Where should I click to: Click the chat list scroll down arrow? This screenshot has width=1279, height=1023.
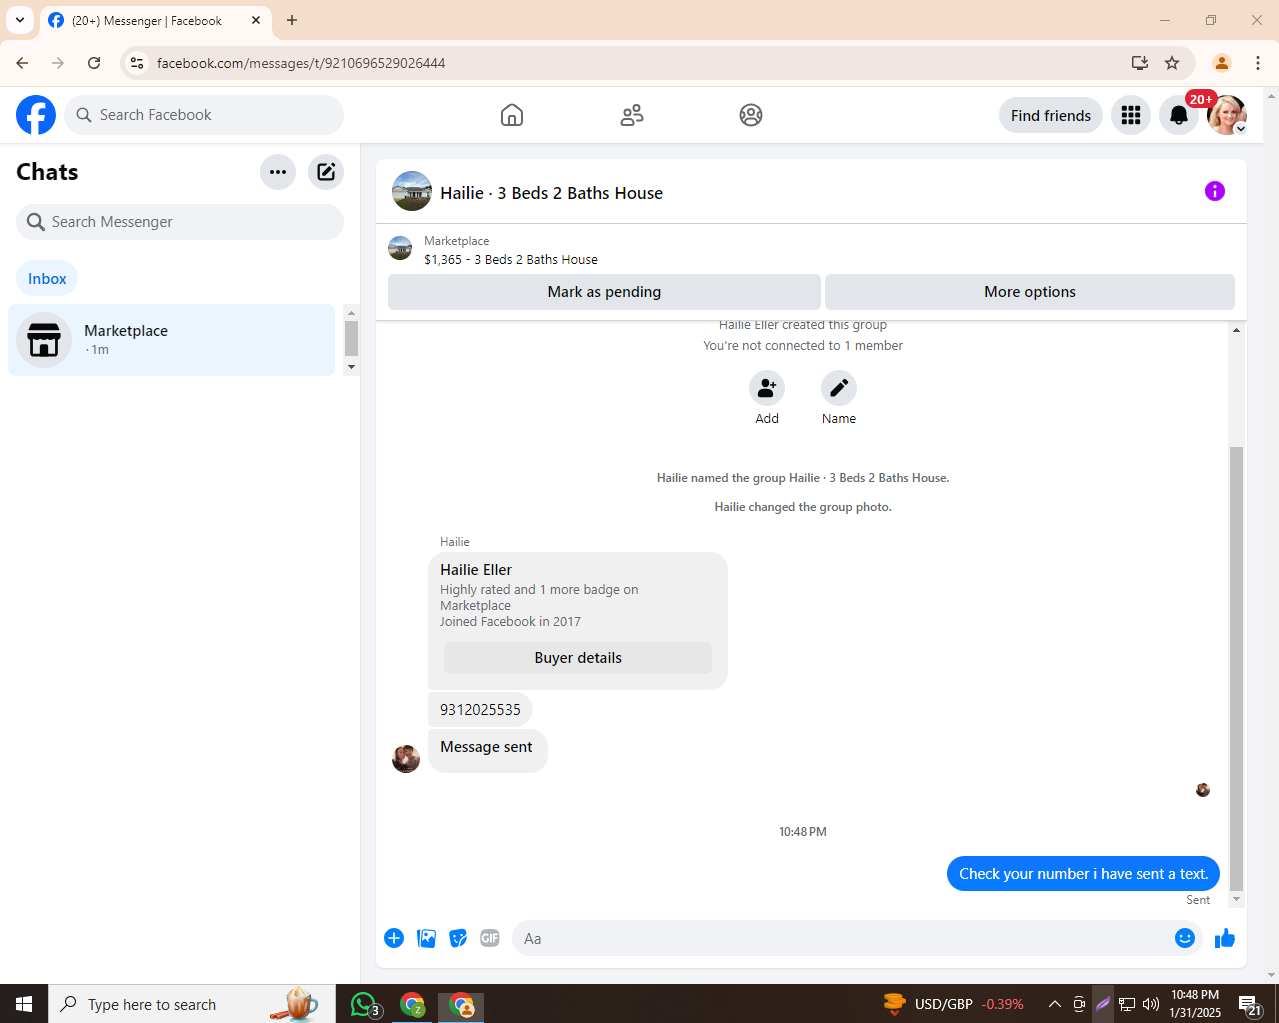pyautogui.click(x=351, y=367)
